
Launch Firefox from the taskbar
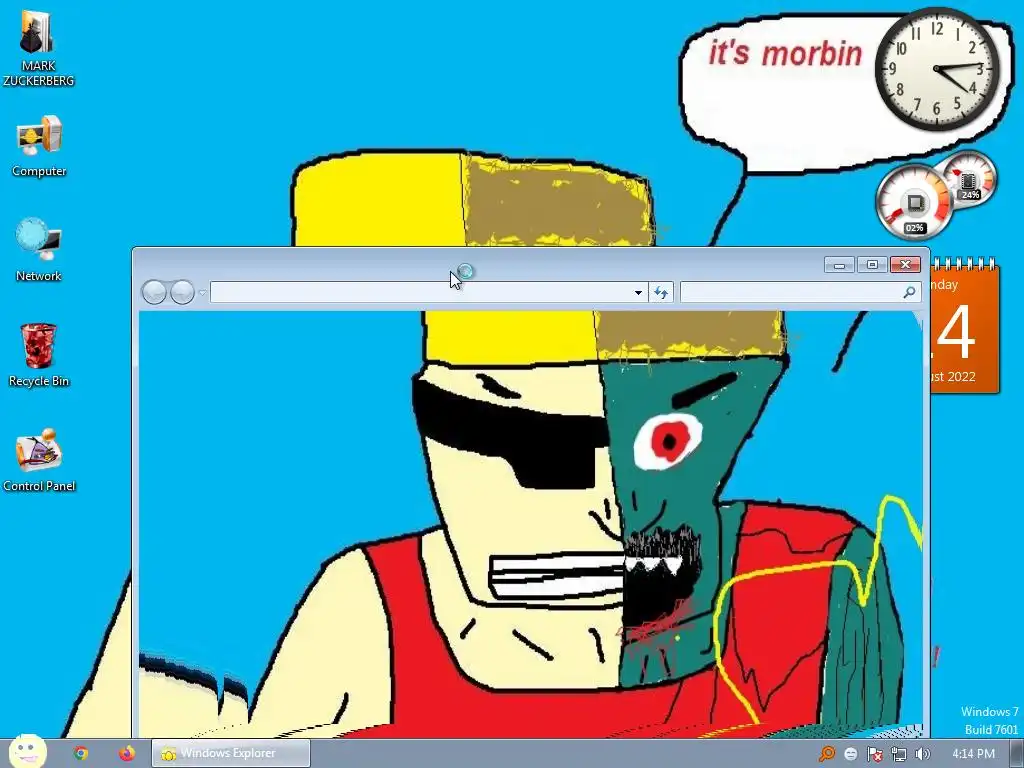127,753
